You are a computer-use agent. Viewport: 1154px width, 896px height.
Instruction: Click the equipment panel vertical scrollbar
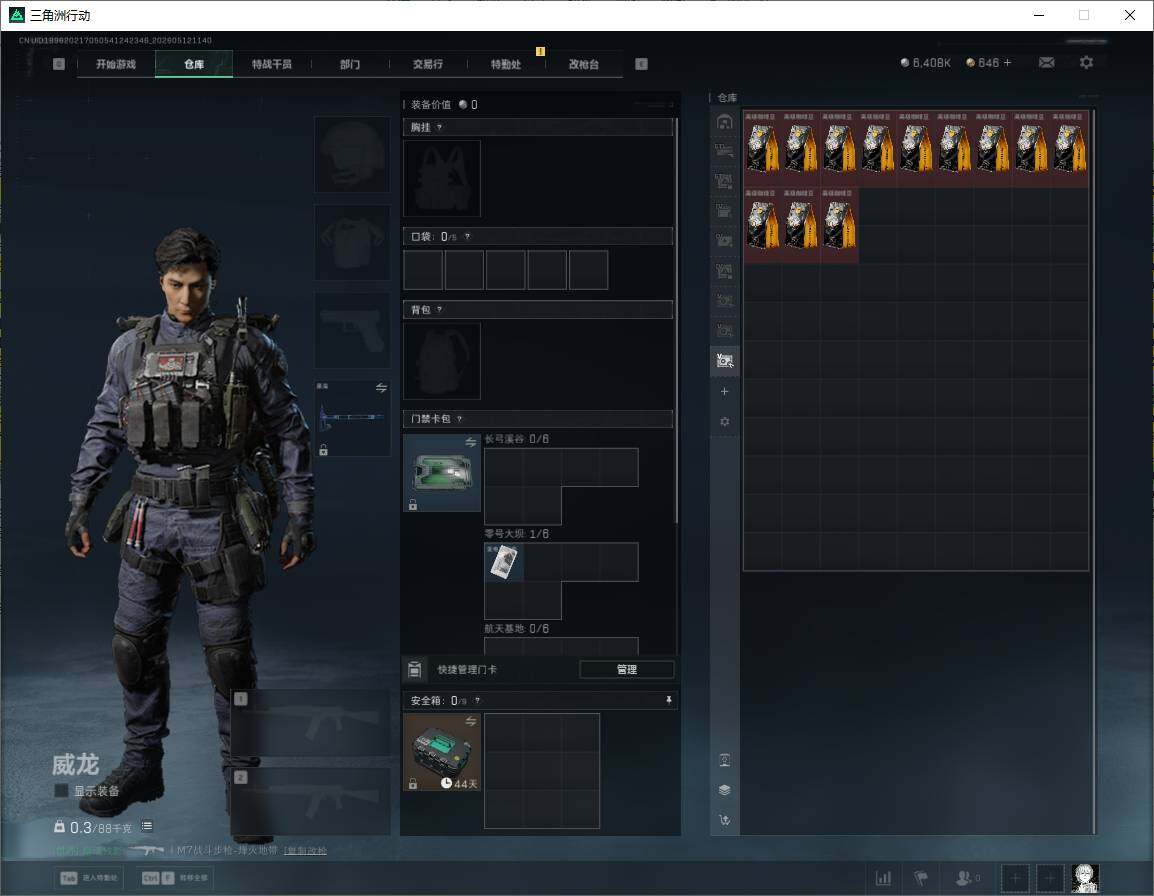[676, 320]
